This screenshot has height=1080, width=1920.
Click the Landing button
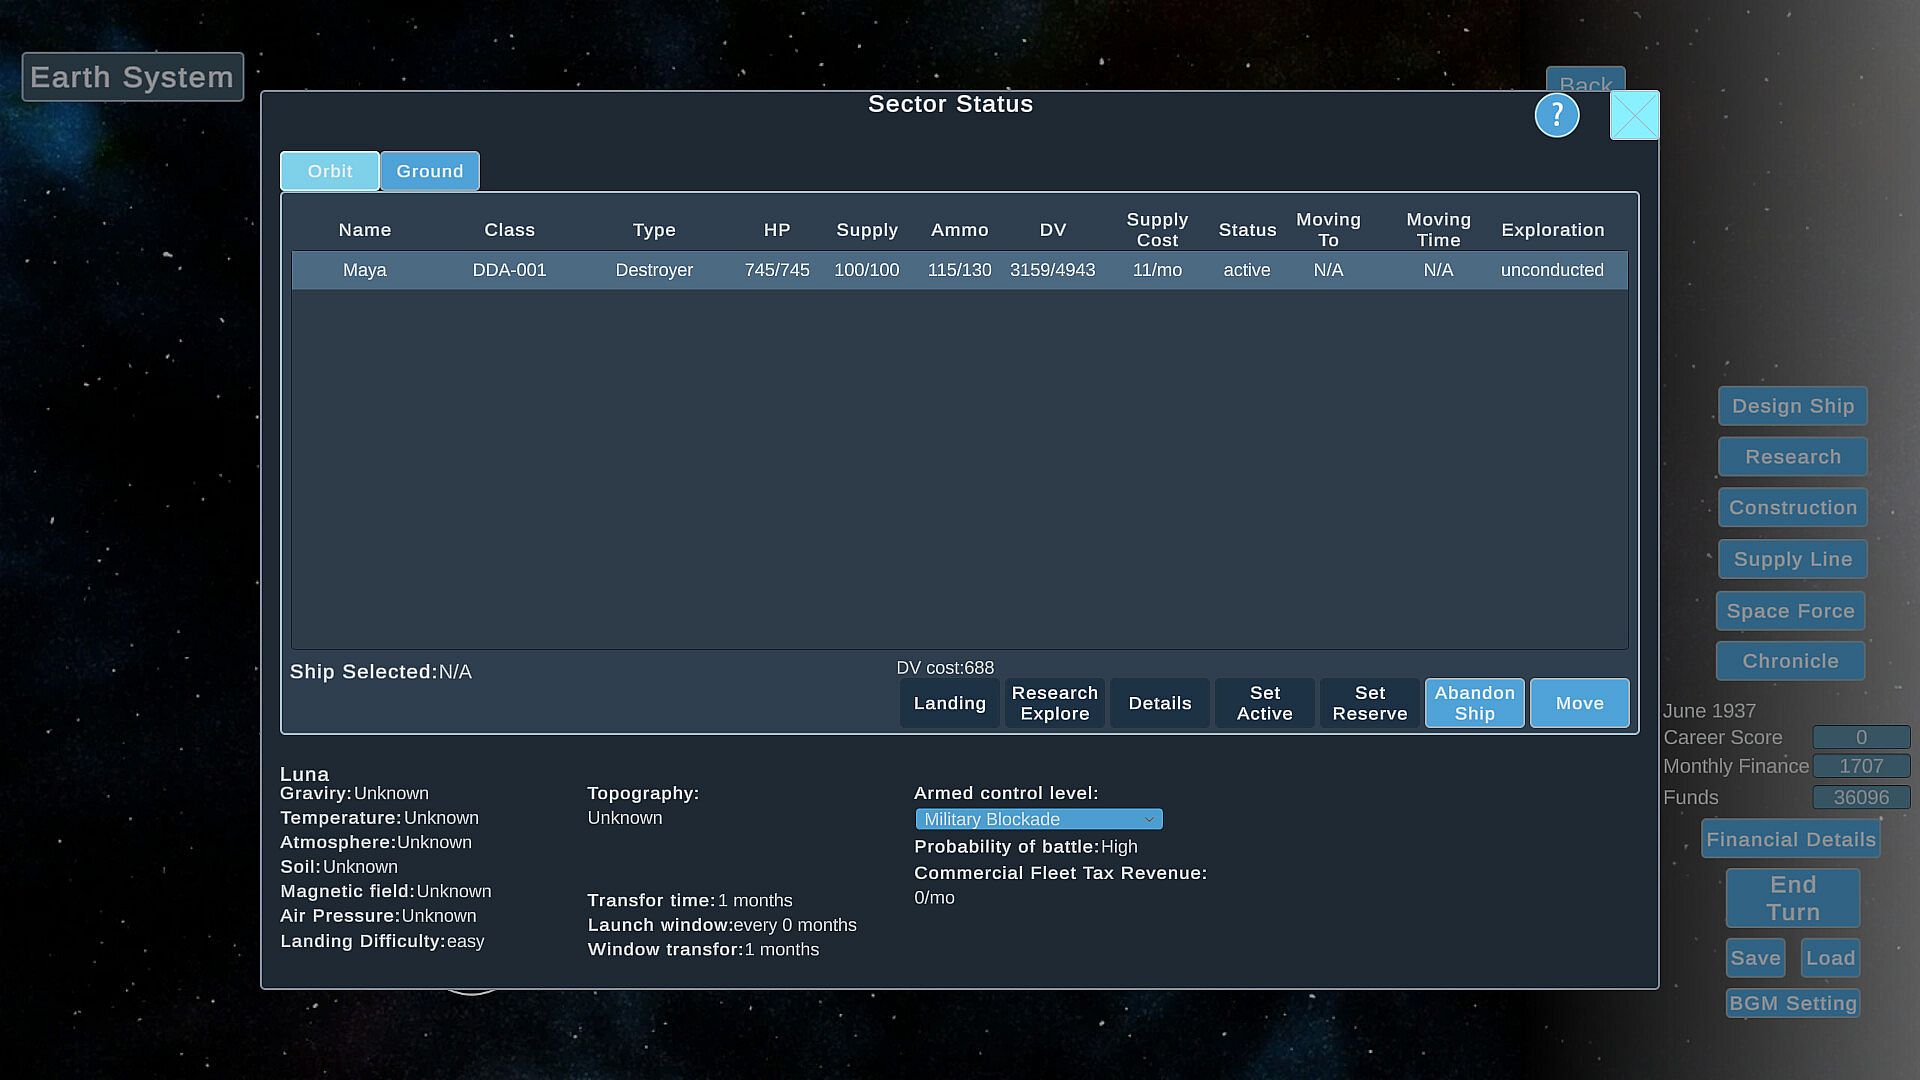click(x=949, y=703)
